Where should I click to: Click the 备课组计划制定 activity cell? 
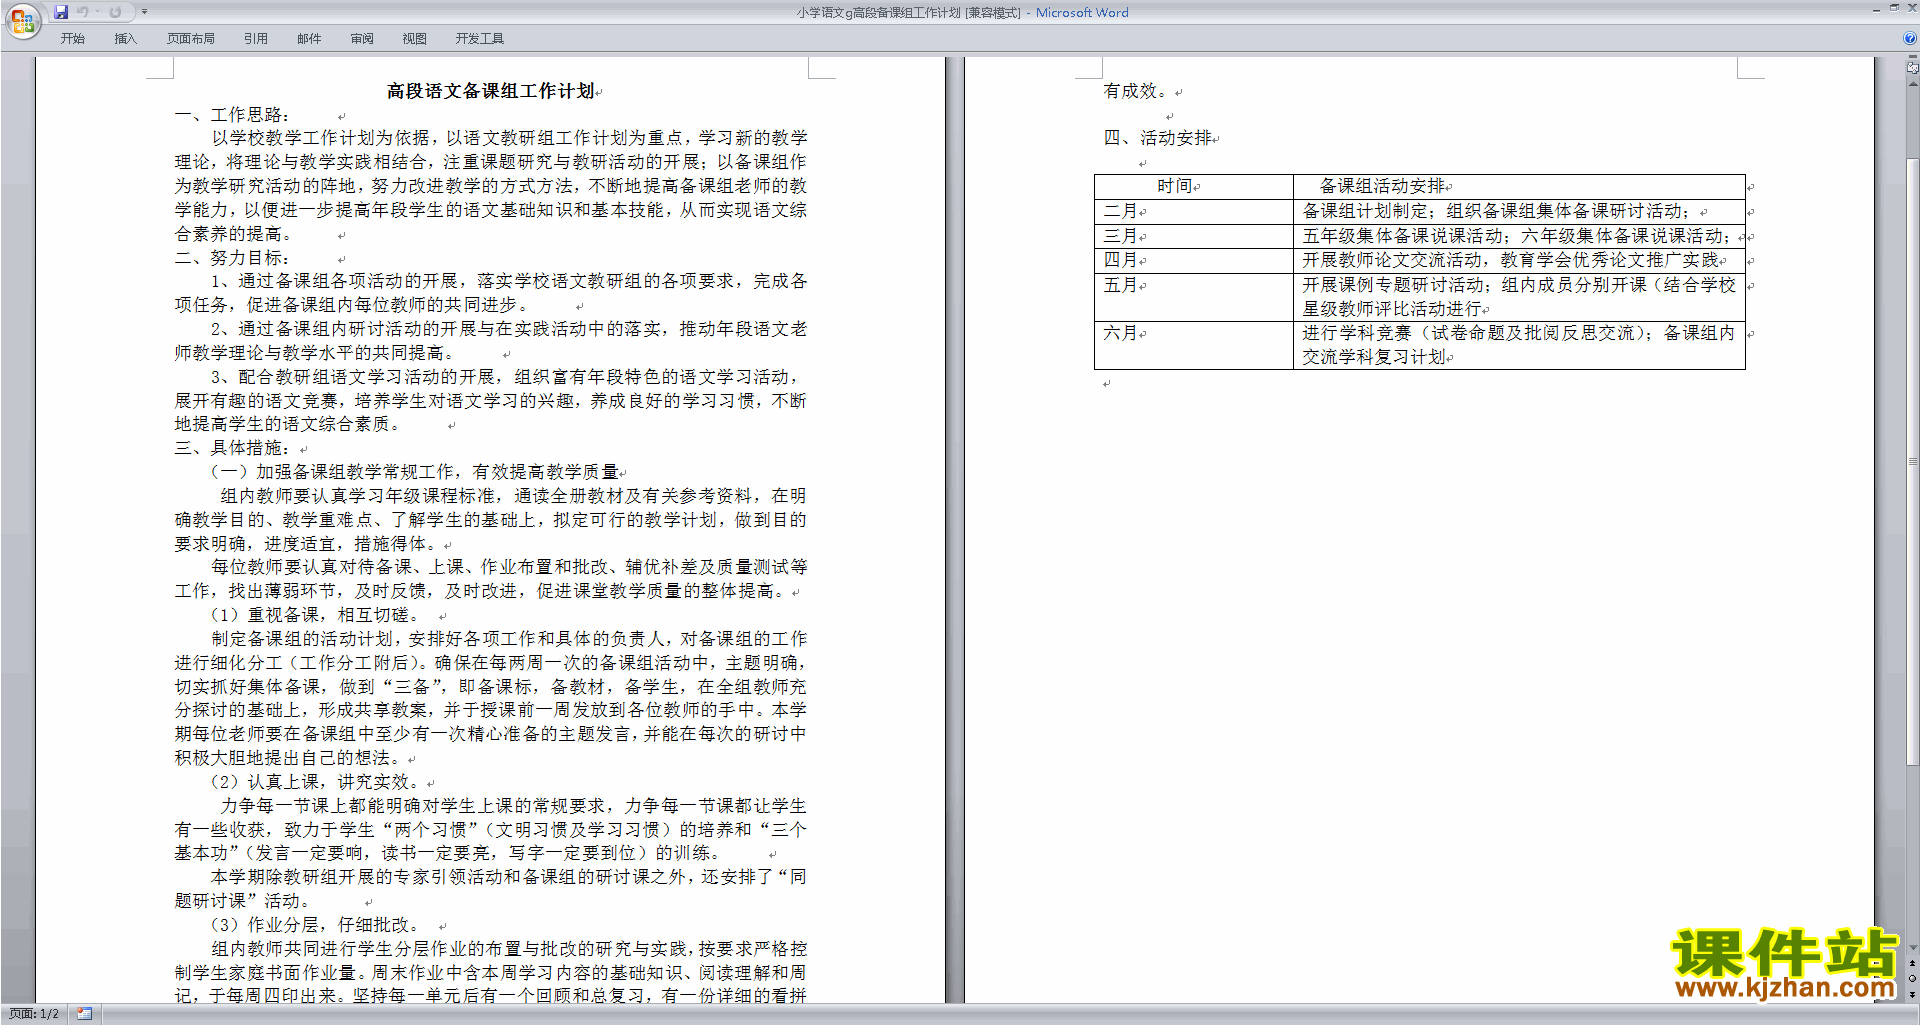(x=1519, y=211)
